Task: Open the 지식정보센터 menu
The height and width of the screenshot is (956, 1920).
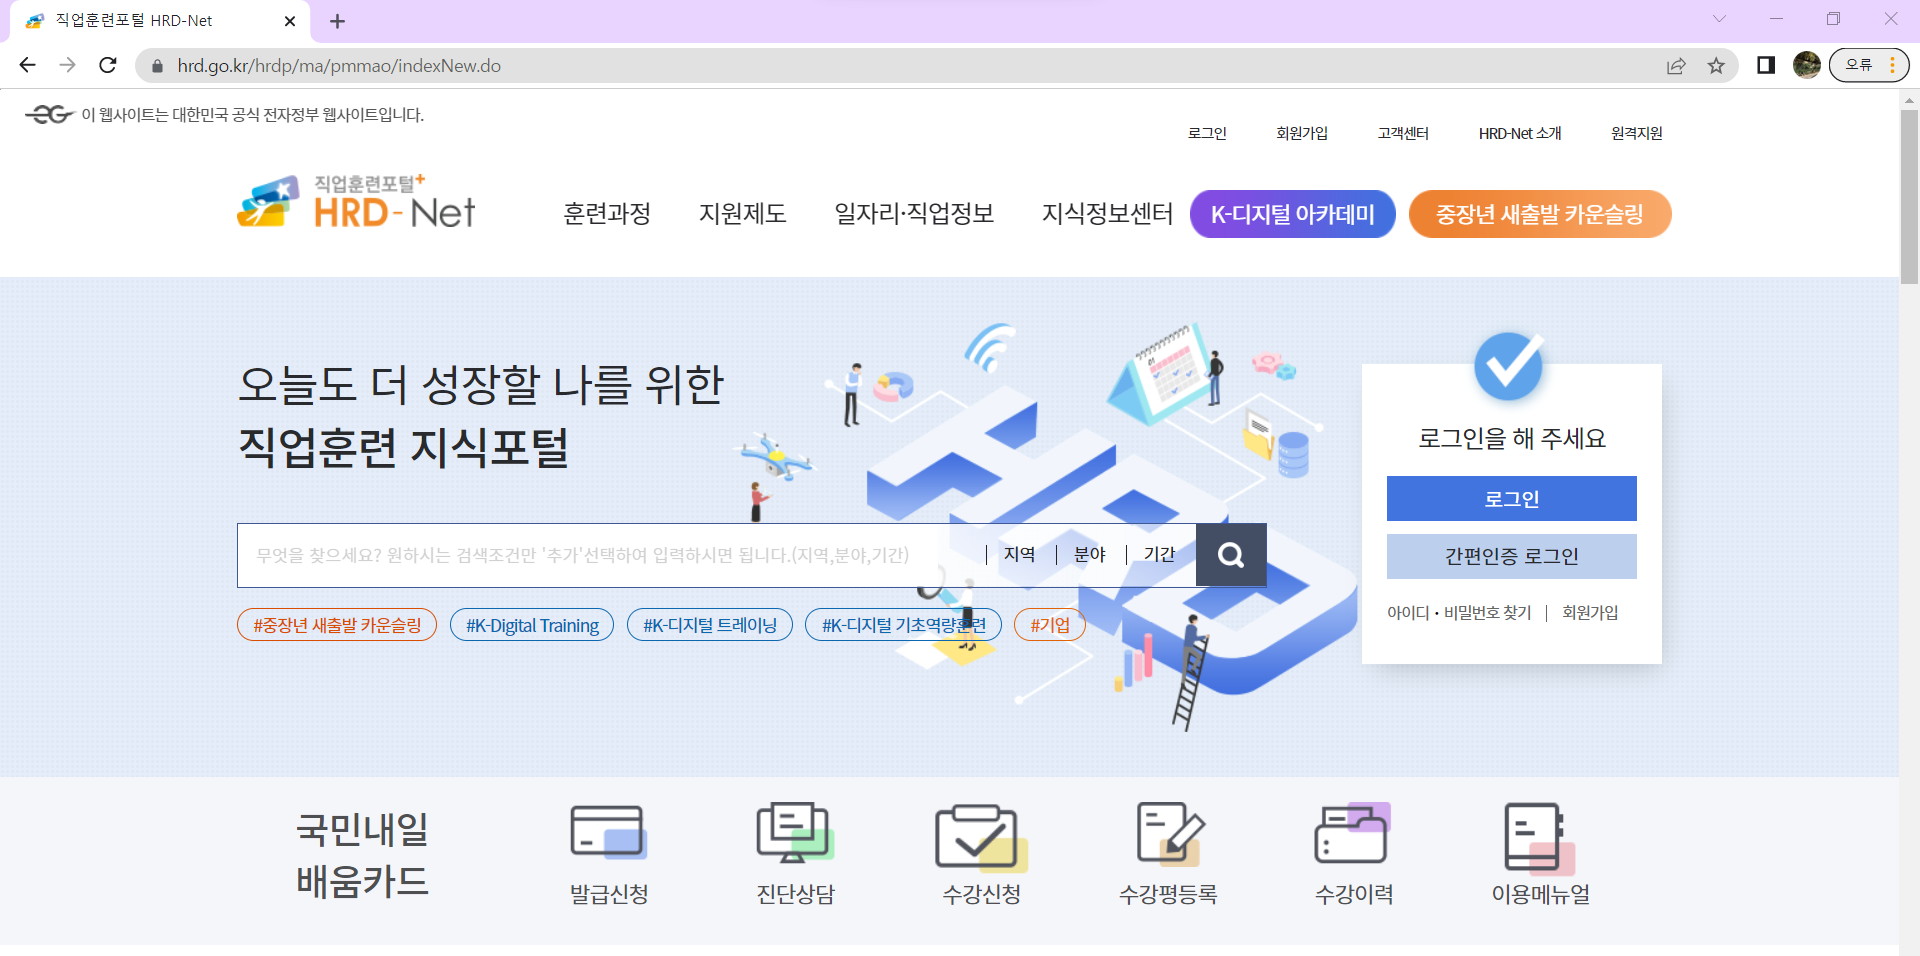Action: (1108, 214)
